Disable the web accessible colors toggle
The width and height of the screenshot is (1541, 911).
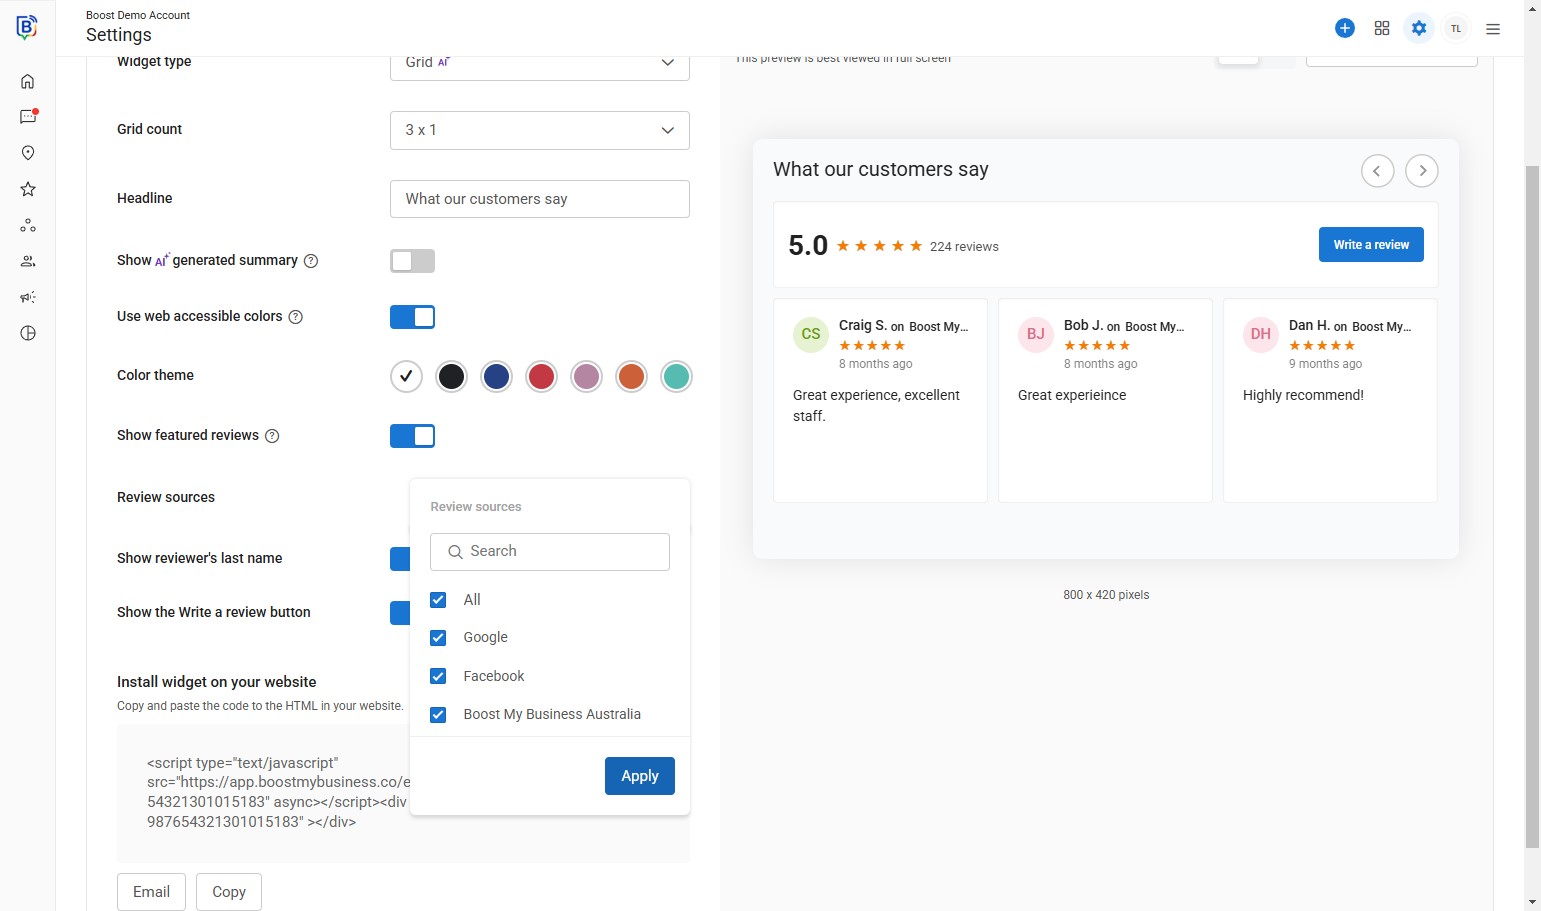point(412,317)
